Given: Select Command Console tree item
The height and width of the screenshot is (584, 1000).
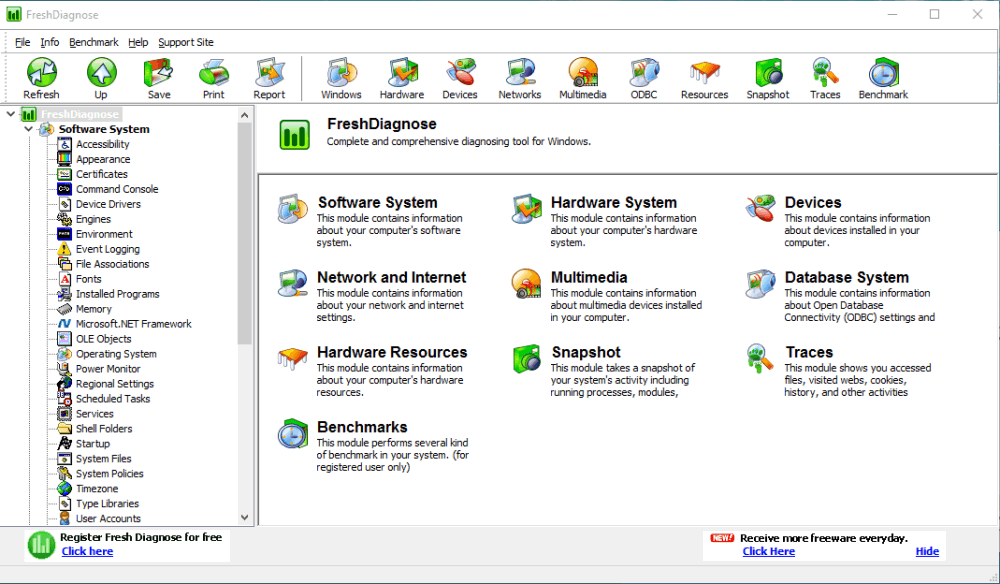Looking at the screenshot, I should click(117, 189).
